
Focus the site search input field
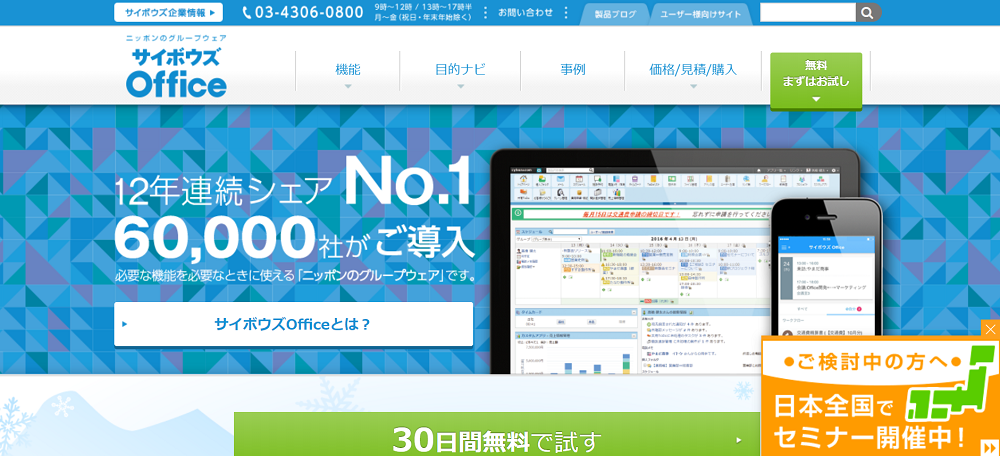807,12
